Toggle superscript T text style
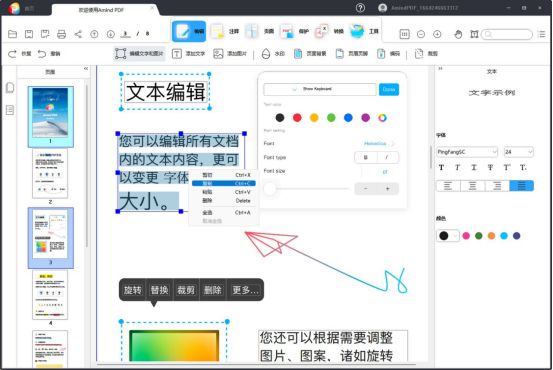 click(507, 168)
